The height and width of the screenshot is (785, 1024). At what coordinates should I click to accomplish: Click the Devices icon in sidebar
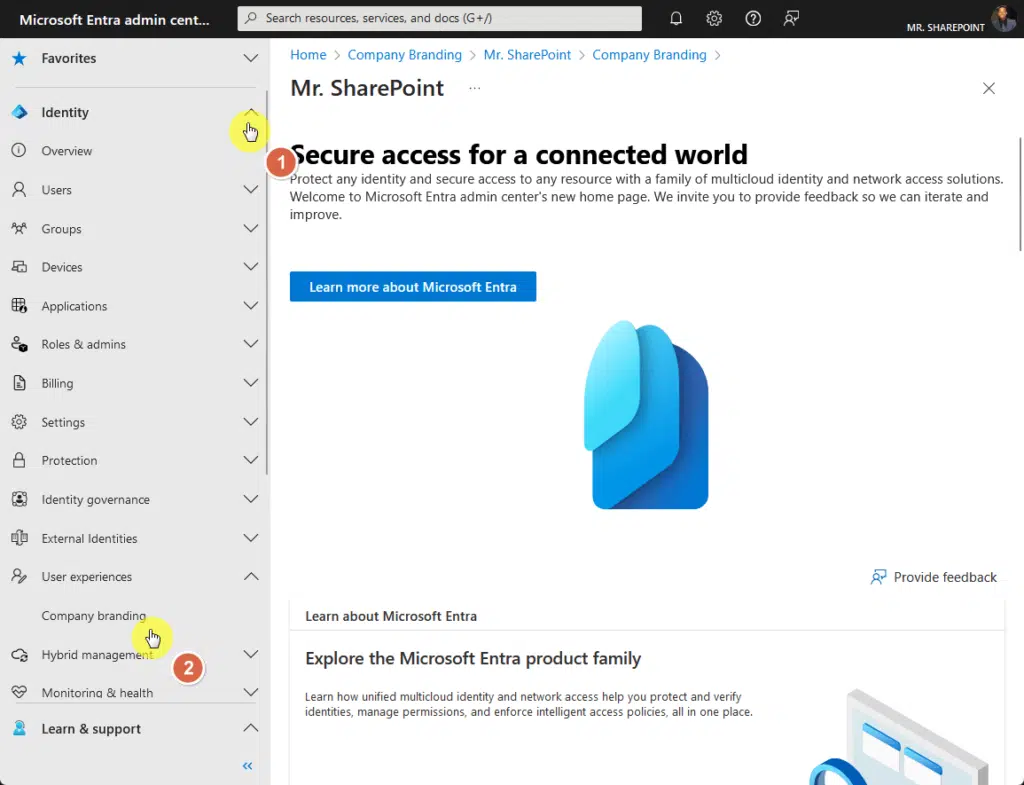tap(19, 267)
